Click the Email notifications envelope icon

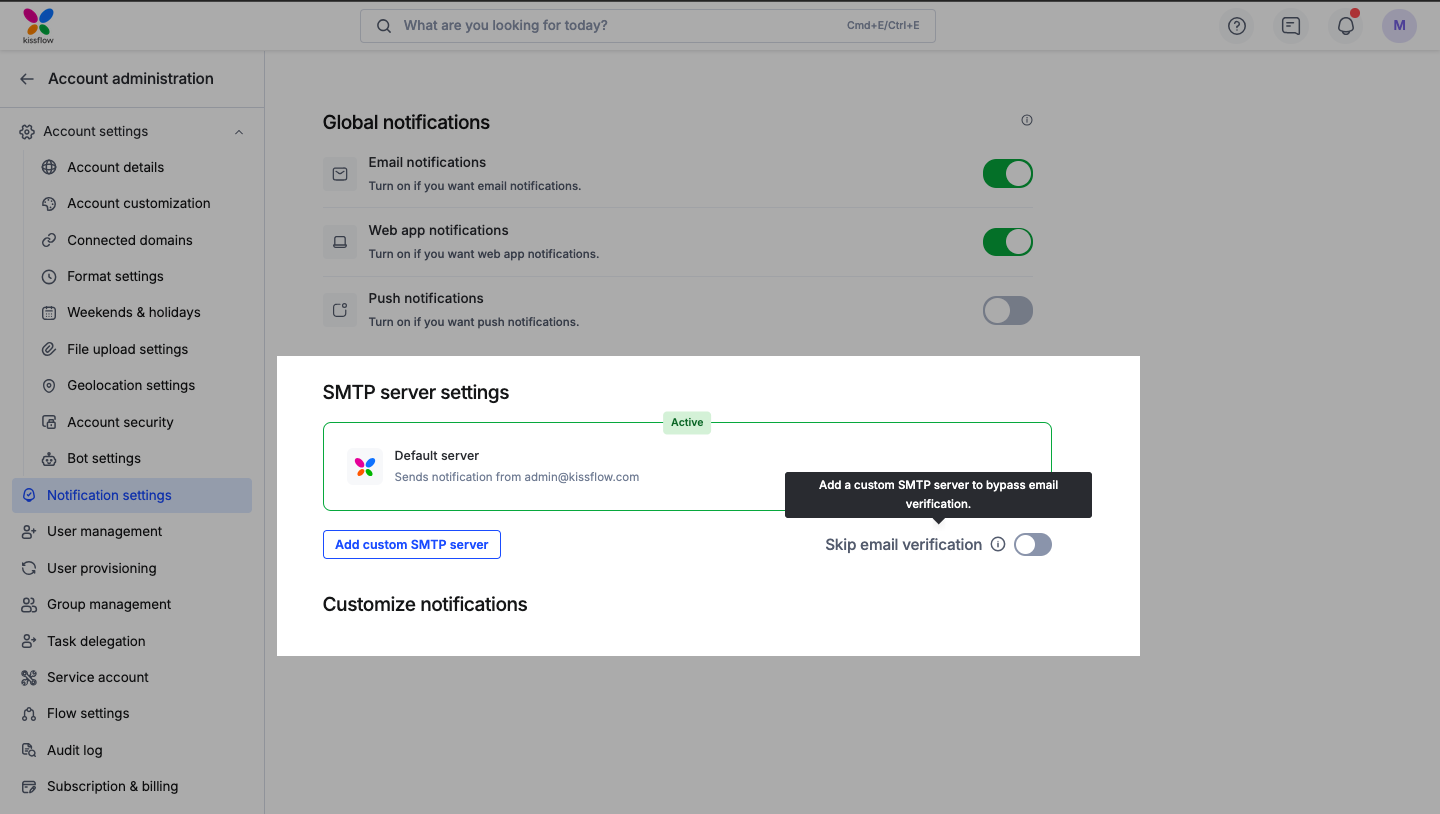pos(340,174)
